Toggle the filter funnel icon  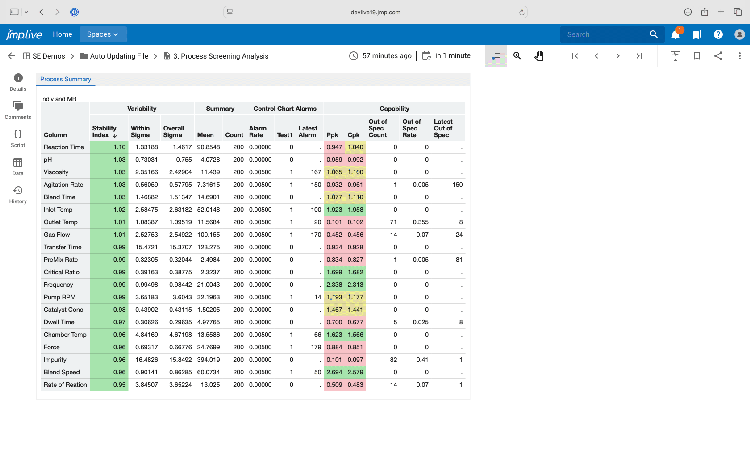point(675,56)
